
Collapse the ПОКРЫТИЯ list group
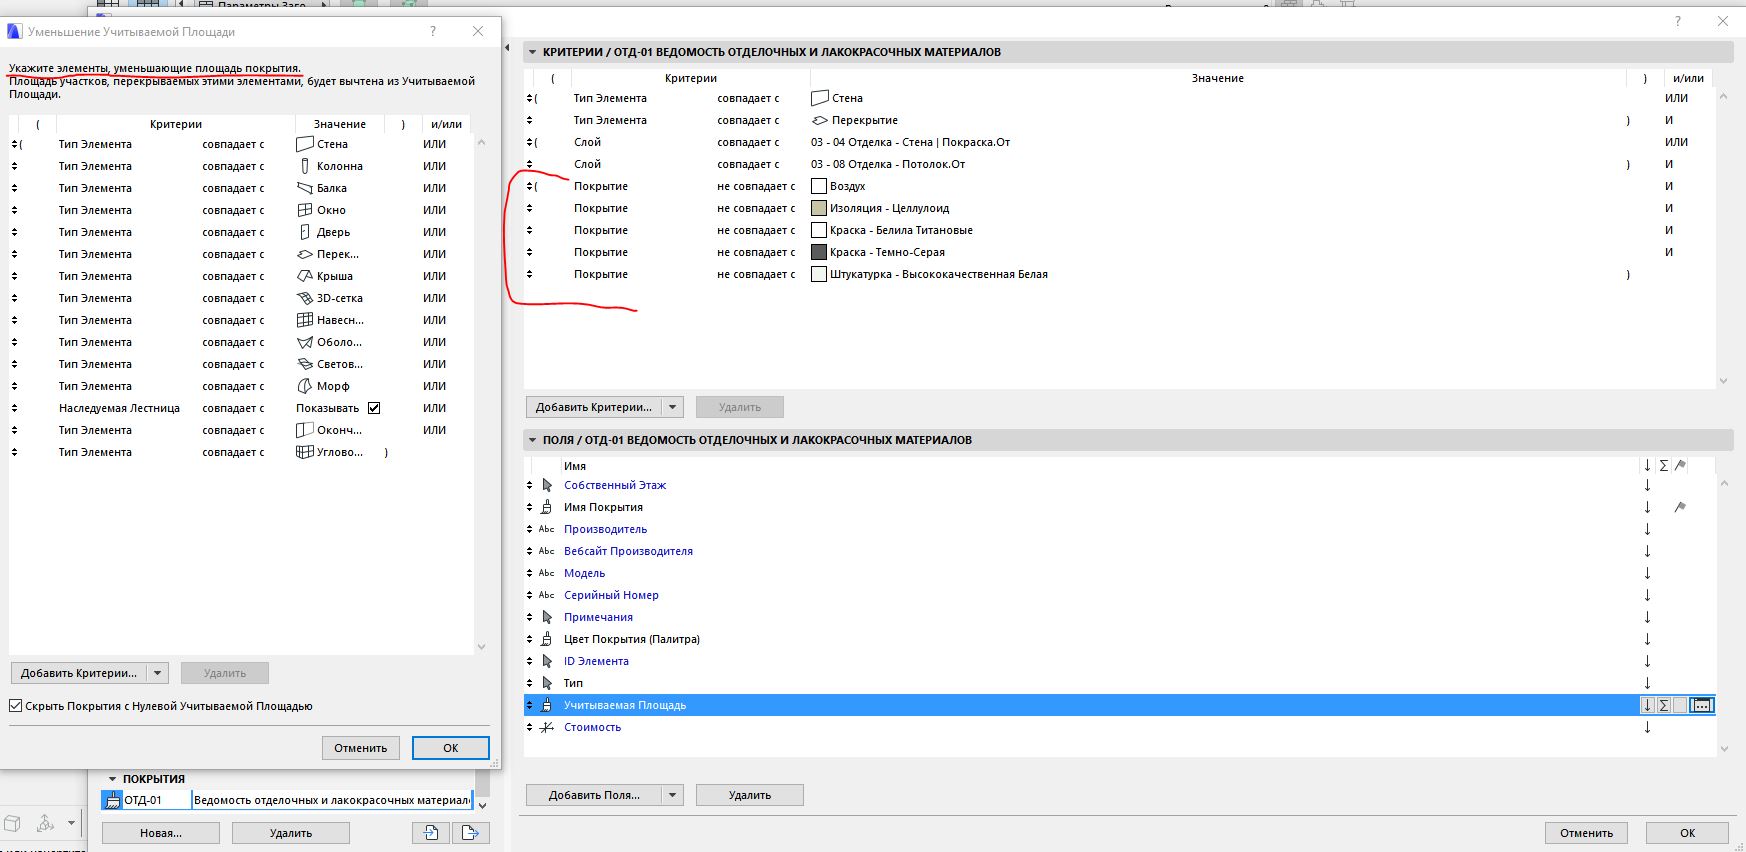point(113,779)
